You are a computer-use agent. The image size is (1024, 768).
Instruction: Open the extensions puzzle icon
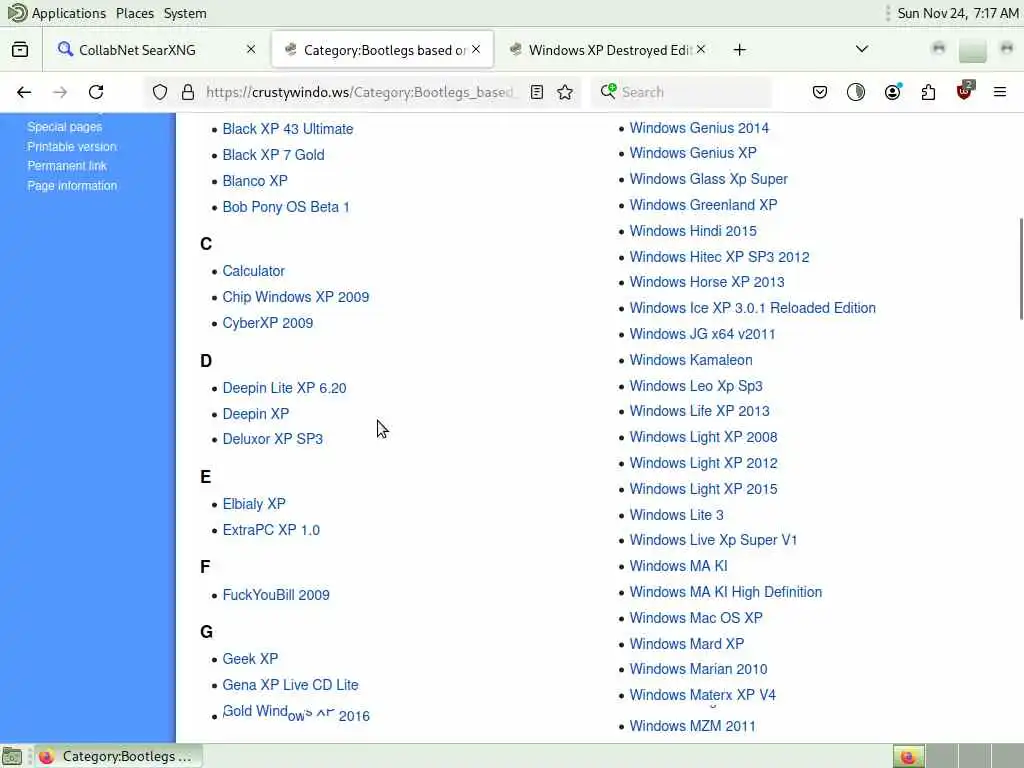(x=928, y=92)
